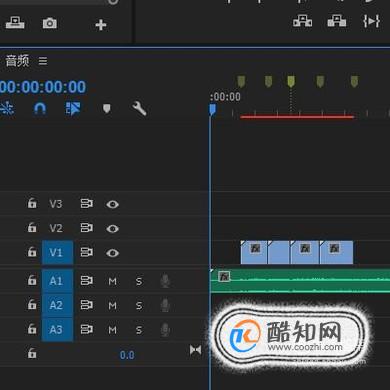Click voice-over record mic on A1
This screenshot has width=390, height=390.
point(165,281)
